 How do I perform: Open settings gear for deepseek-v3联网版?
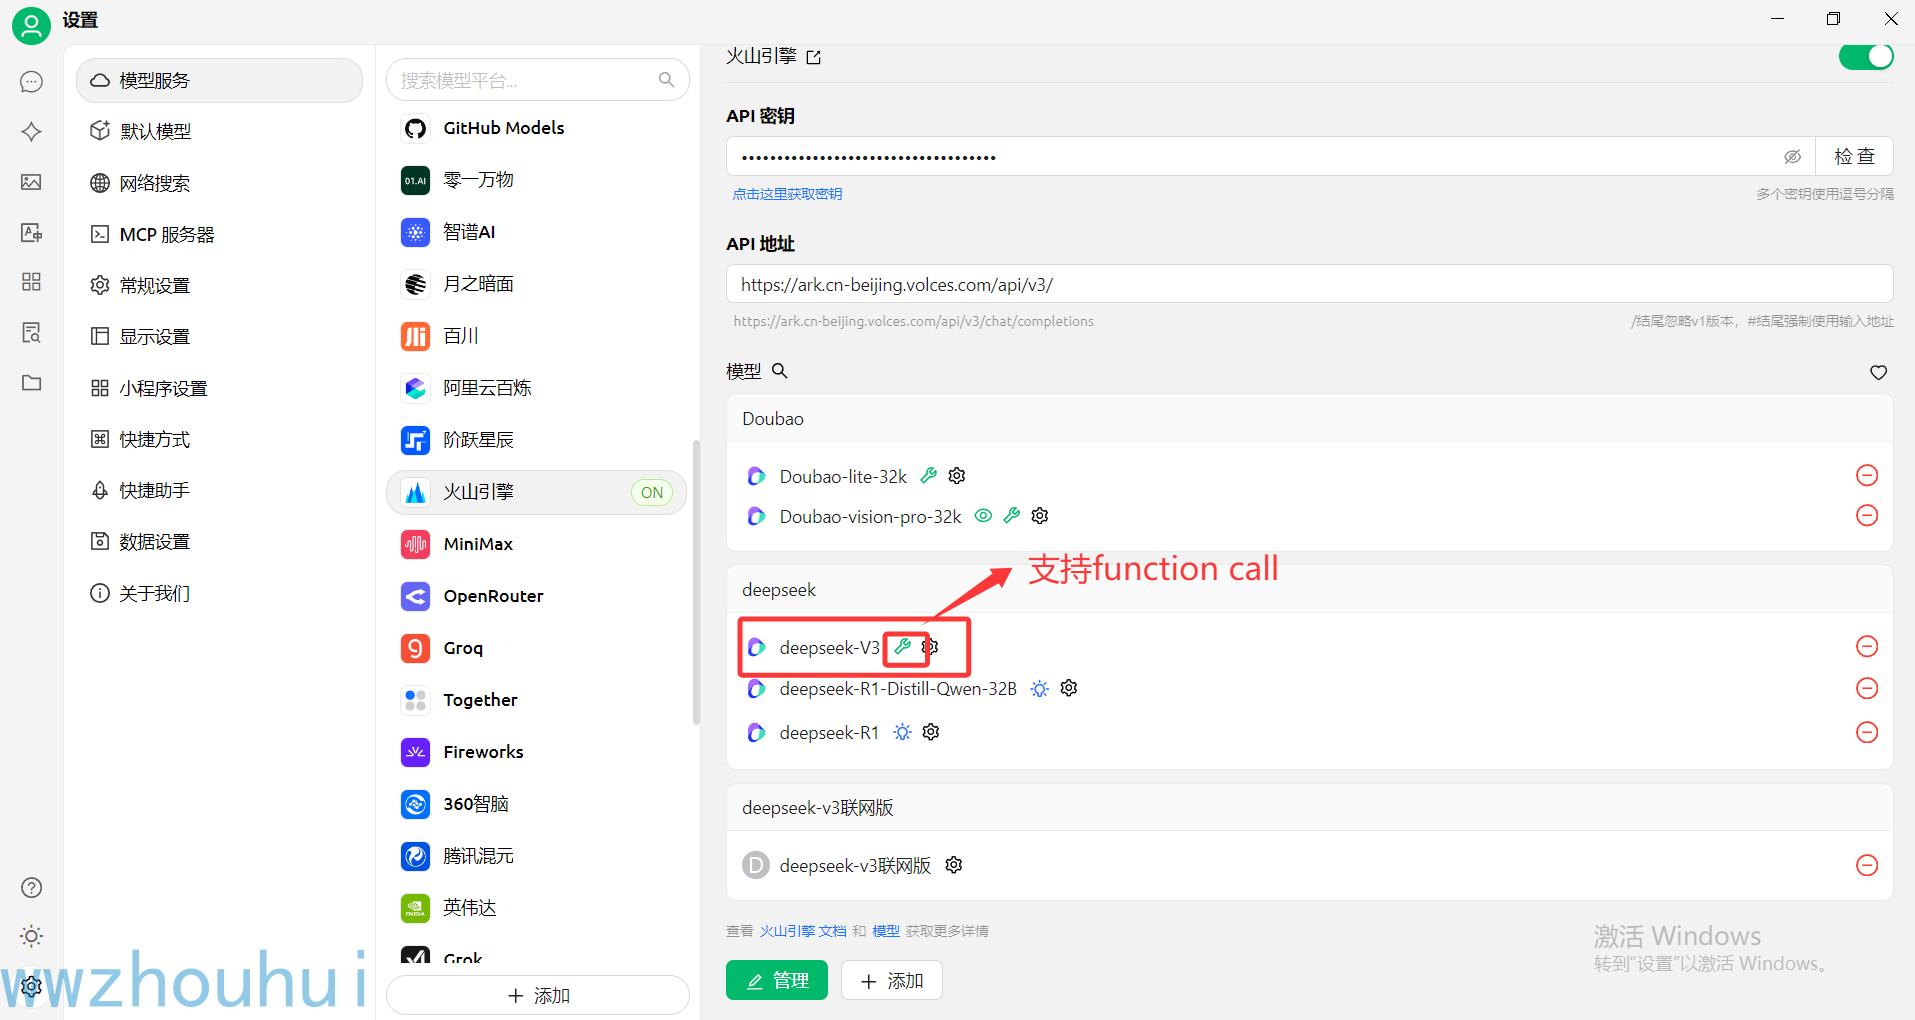(x=954, y=865)
